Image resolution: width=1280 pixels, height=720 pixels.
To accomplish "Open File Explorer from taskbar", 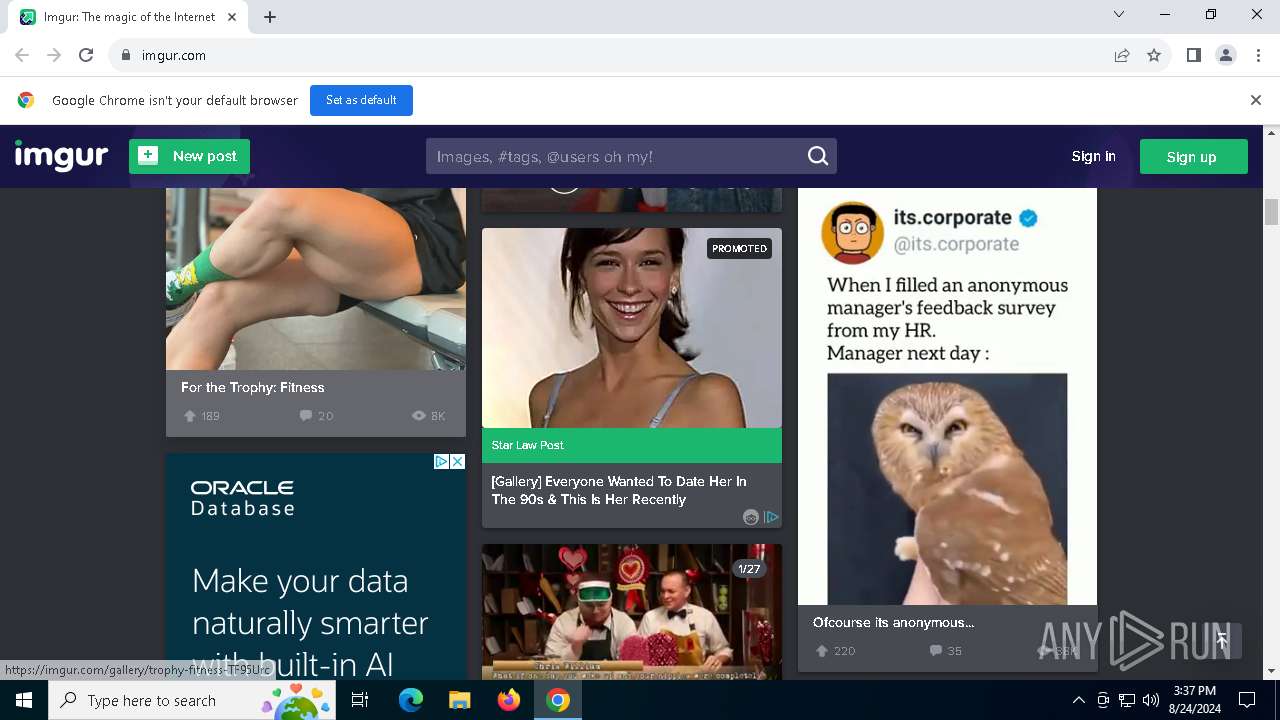I will coord(459,700).
